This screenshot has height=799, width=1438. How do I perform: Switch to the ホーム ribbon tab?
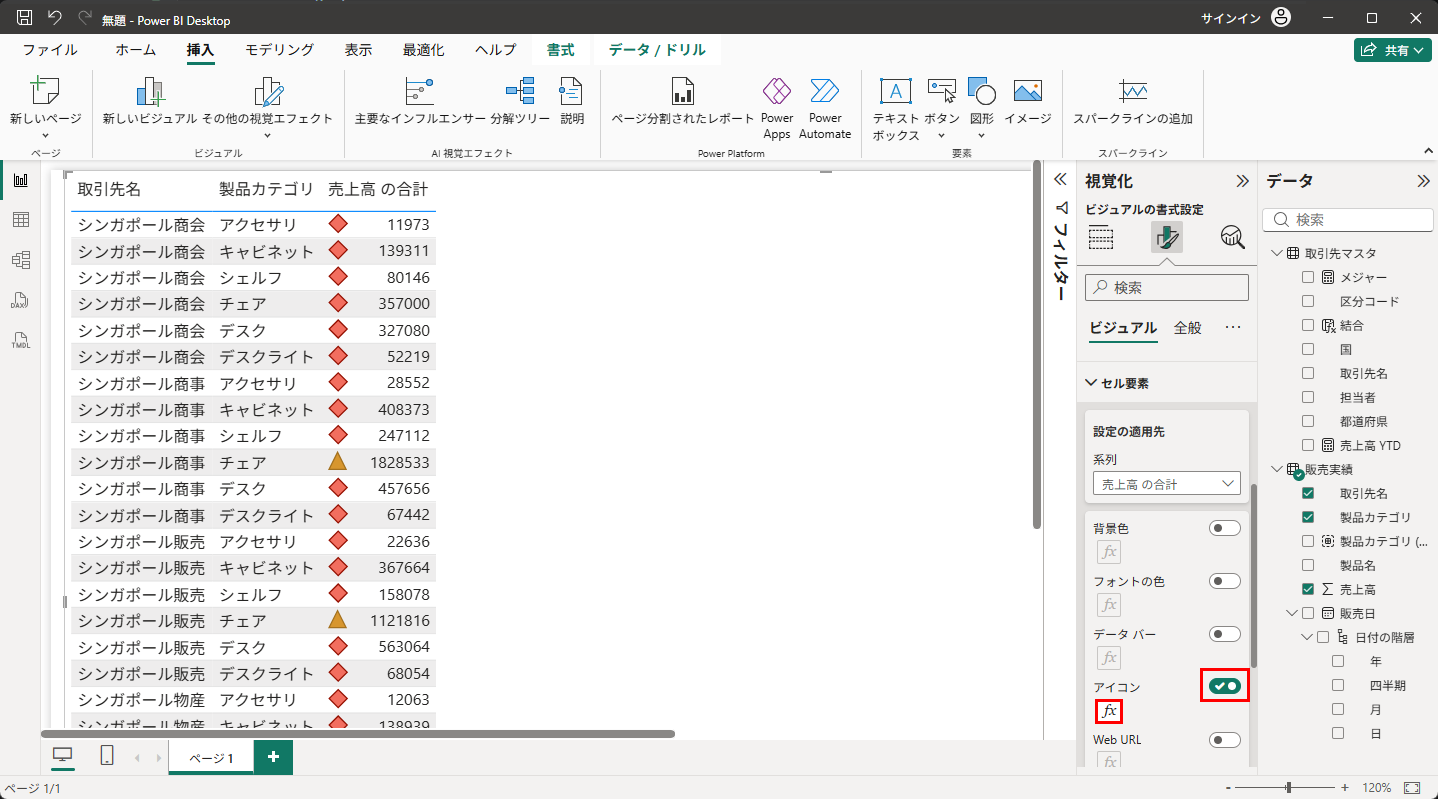(x=135, y=50)
